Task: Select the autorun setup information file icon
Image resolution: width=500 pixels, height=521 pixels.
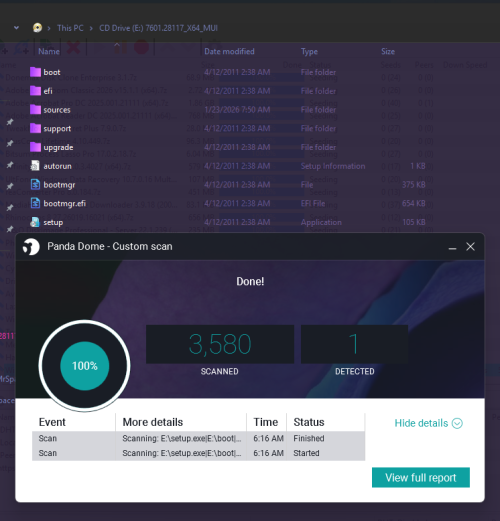Action: click(35, 166)
